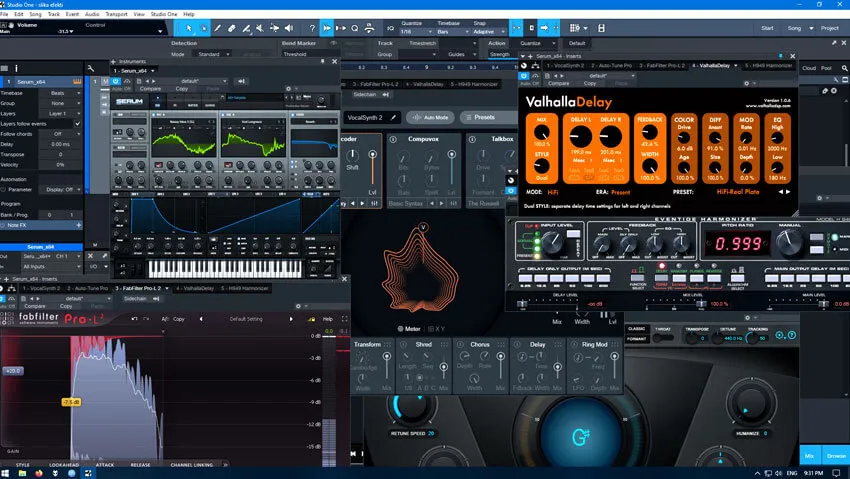Open the File menu

(4, 14)
